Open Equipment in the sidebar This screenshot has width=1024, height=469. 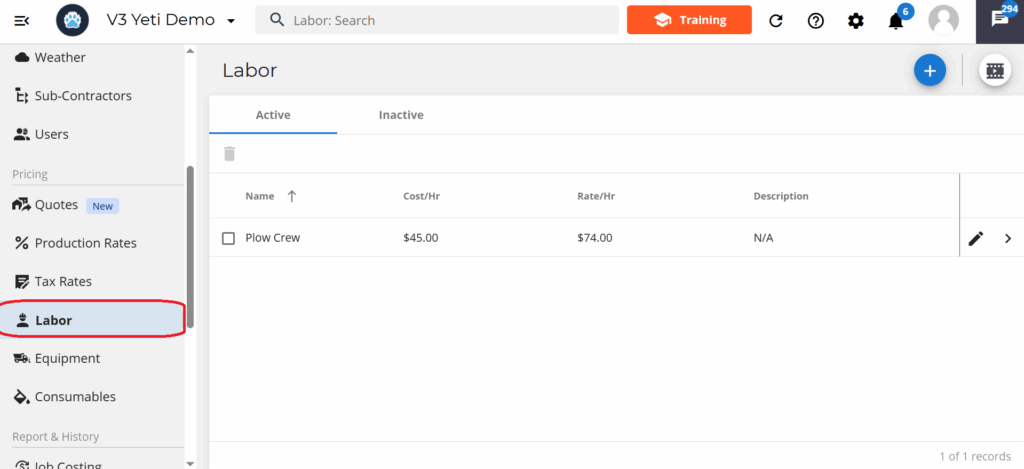pos(91,359)
